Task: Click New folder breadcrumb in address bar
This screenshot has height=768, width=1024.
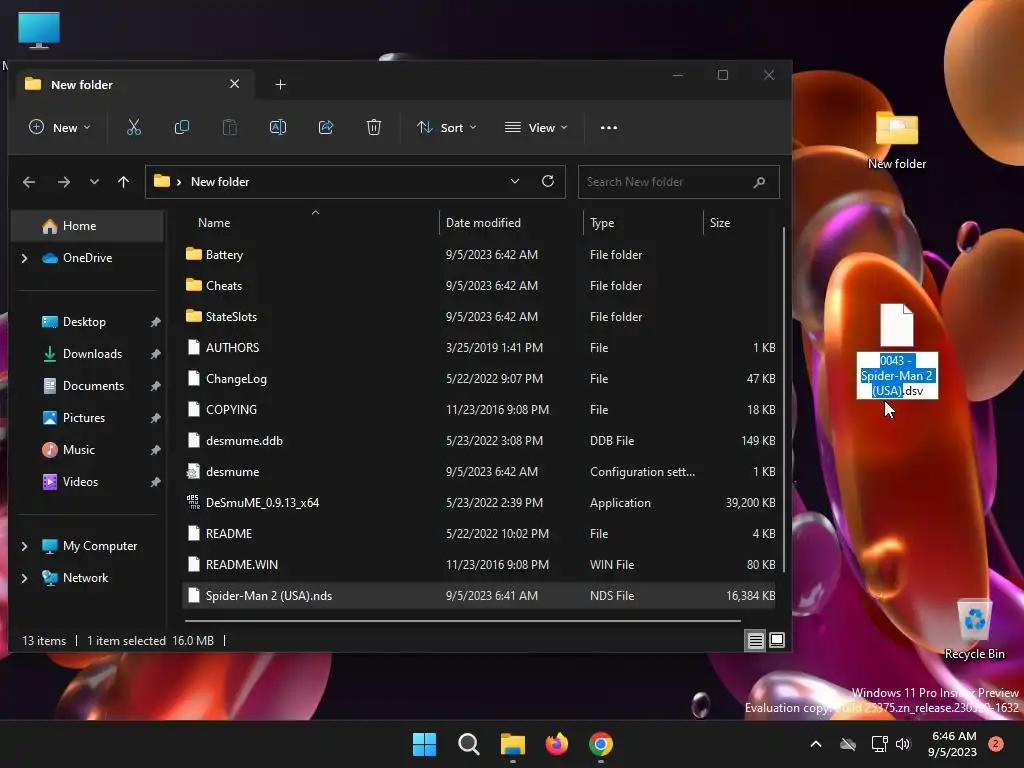Action: click(x=220, y=182)
